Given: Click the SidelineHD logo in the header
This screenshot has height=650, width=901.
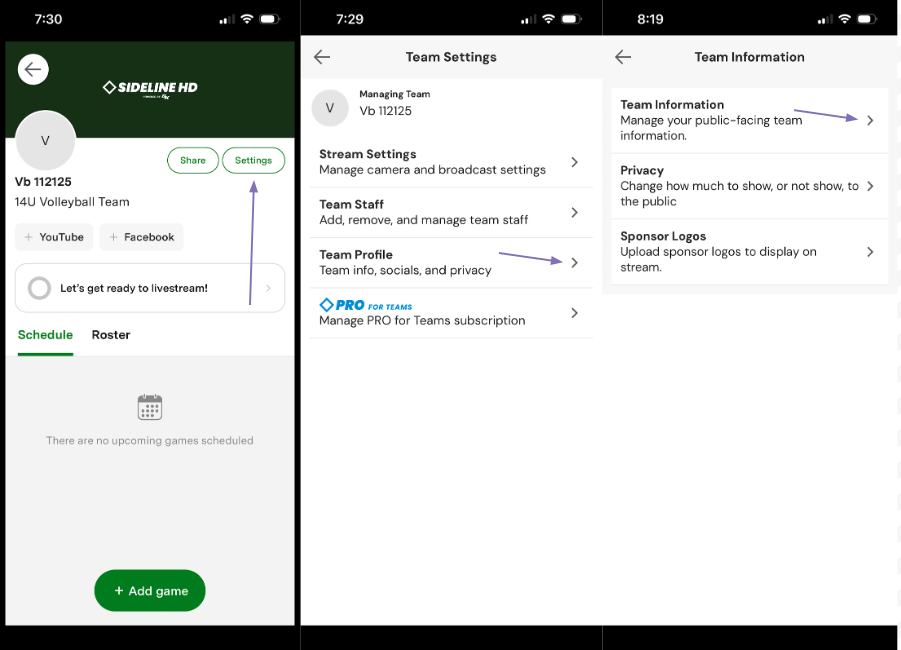Looking at the screenshot, I should coord(150,88).
